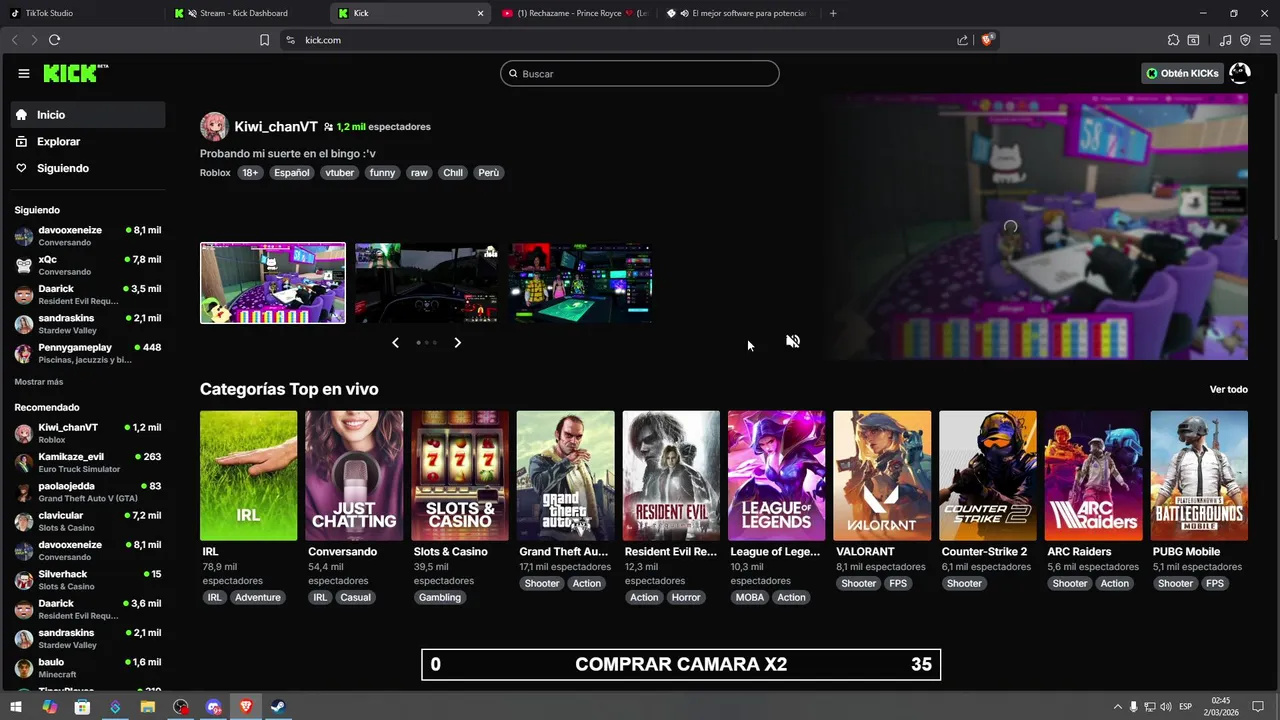1280x720 pixels.
Task: Switch to the El mejor software tab
Action: 740,13
